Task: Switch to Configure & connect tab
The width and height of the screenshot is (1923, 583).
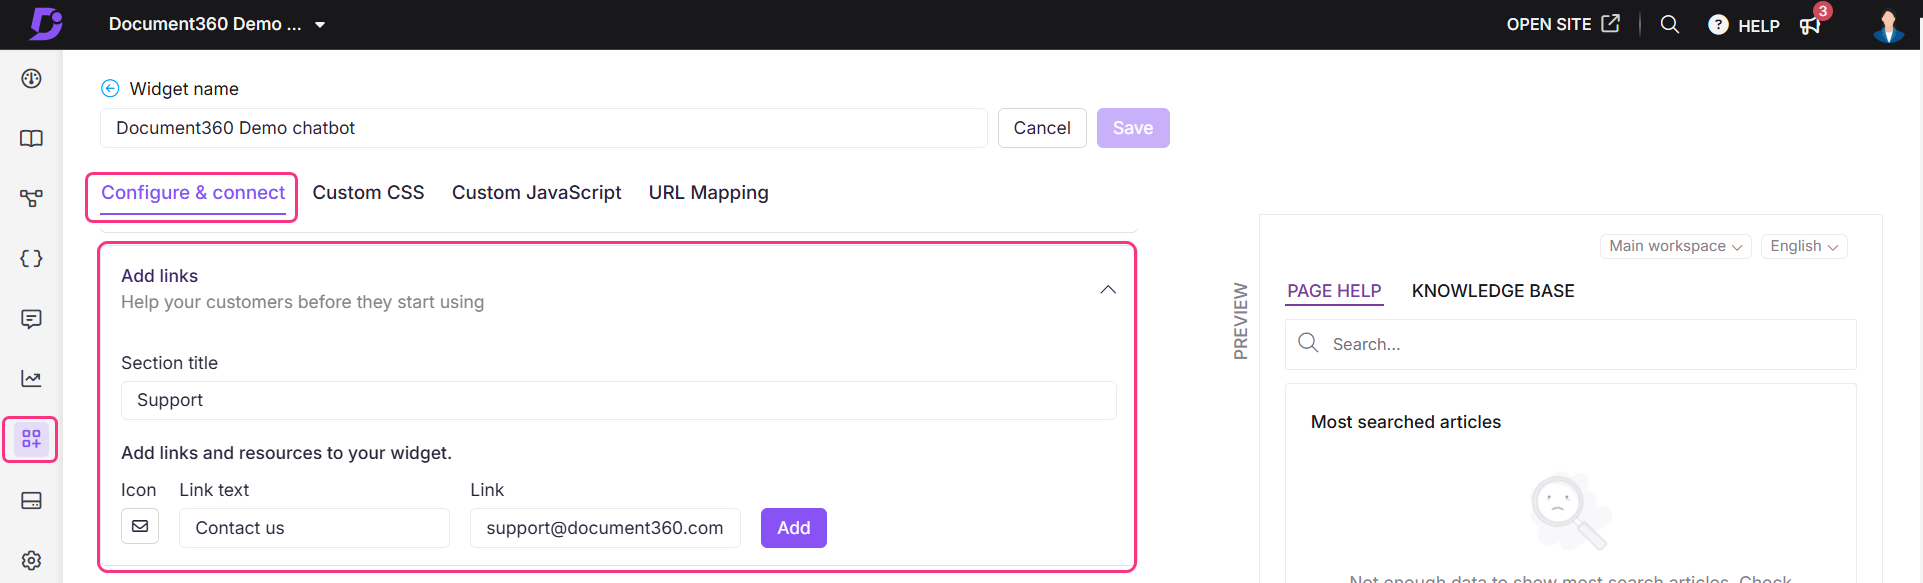Action: pyautogui.click(x=193, y=192)
